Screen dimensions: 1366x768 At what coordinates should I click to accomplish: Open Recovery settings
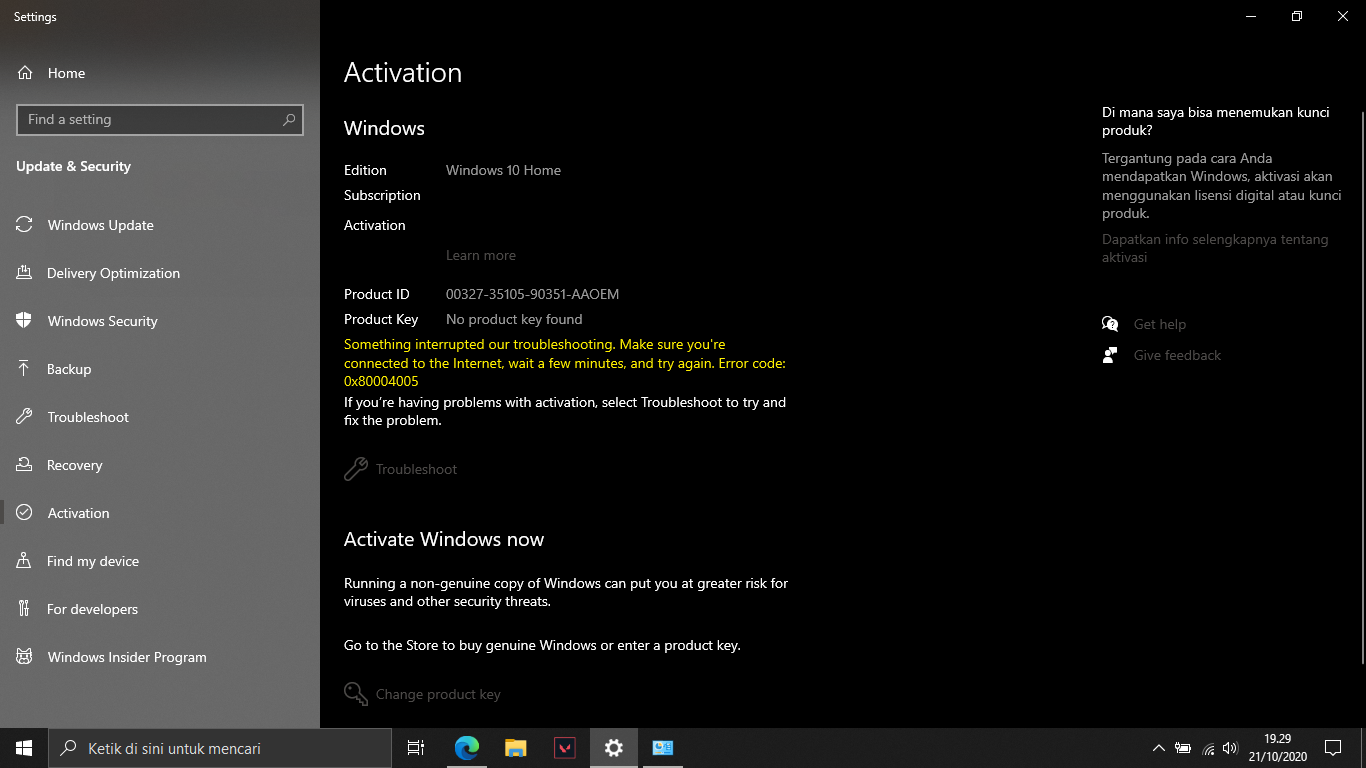(x=75, y=465)
